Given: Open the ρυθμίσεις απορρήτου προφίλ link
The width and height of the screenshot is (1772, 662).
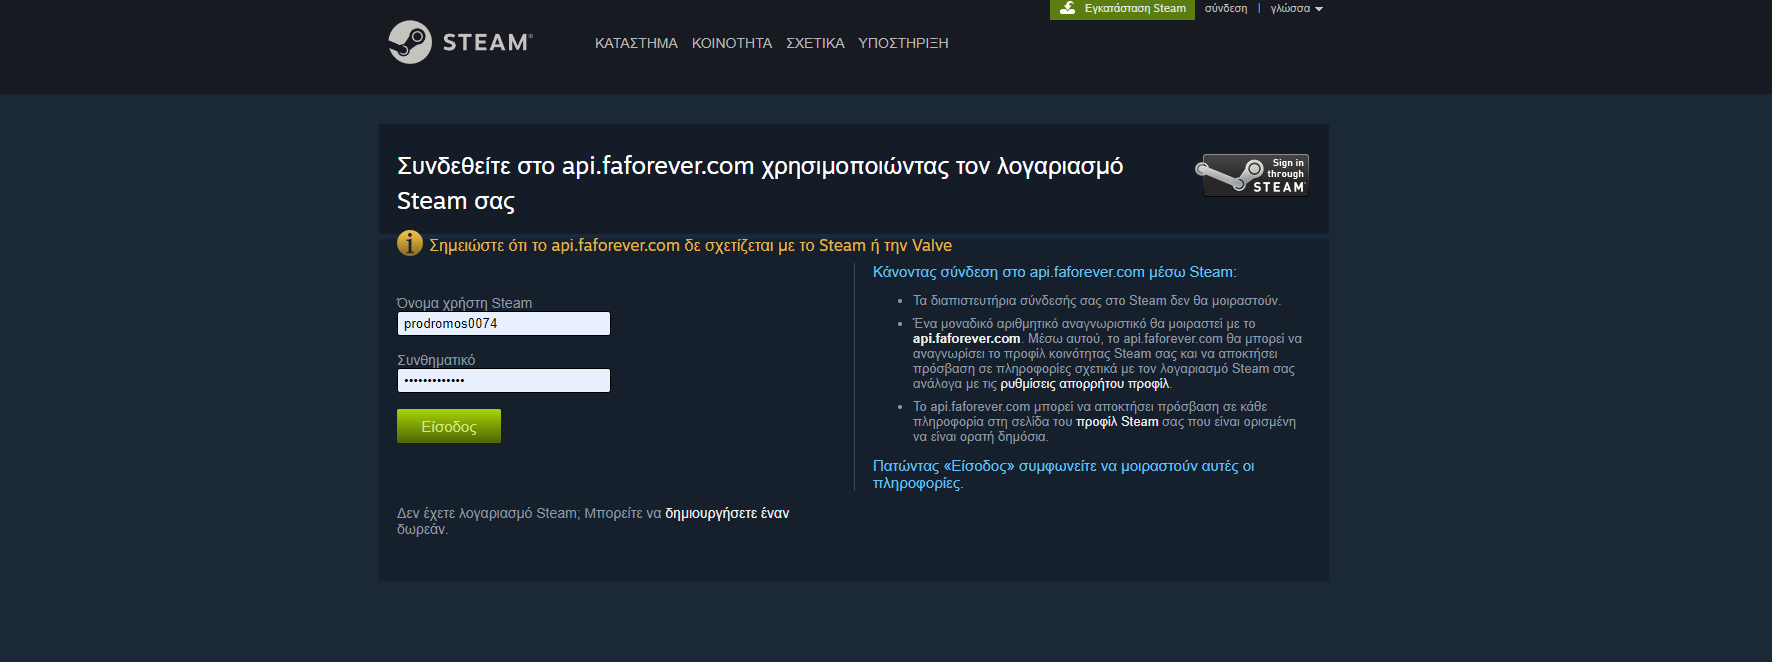Looking at the screenshot, I should pyautogui.click(x=1084, y=384).
